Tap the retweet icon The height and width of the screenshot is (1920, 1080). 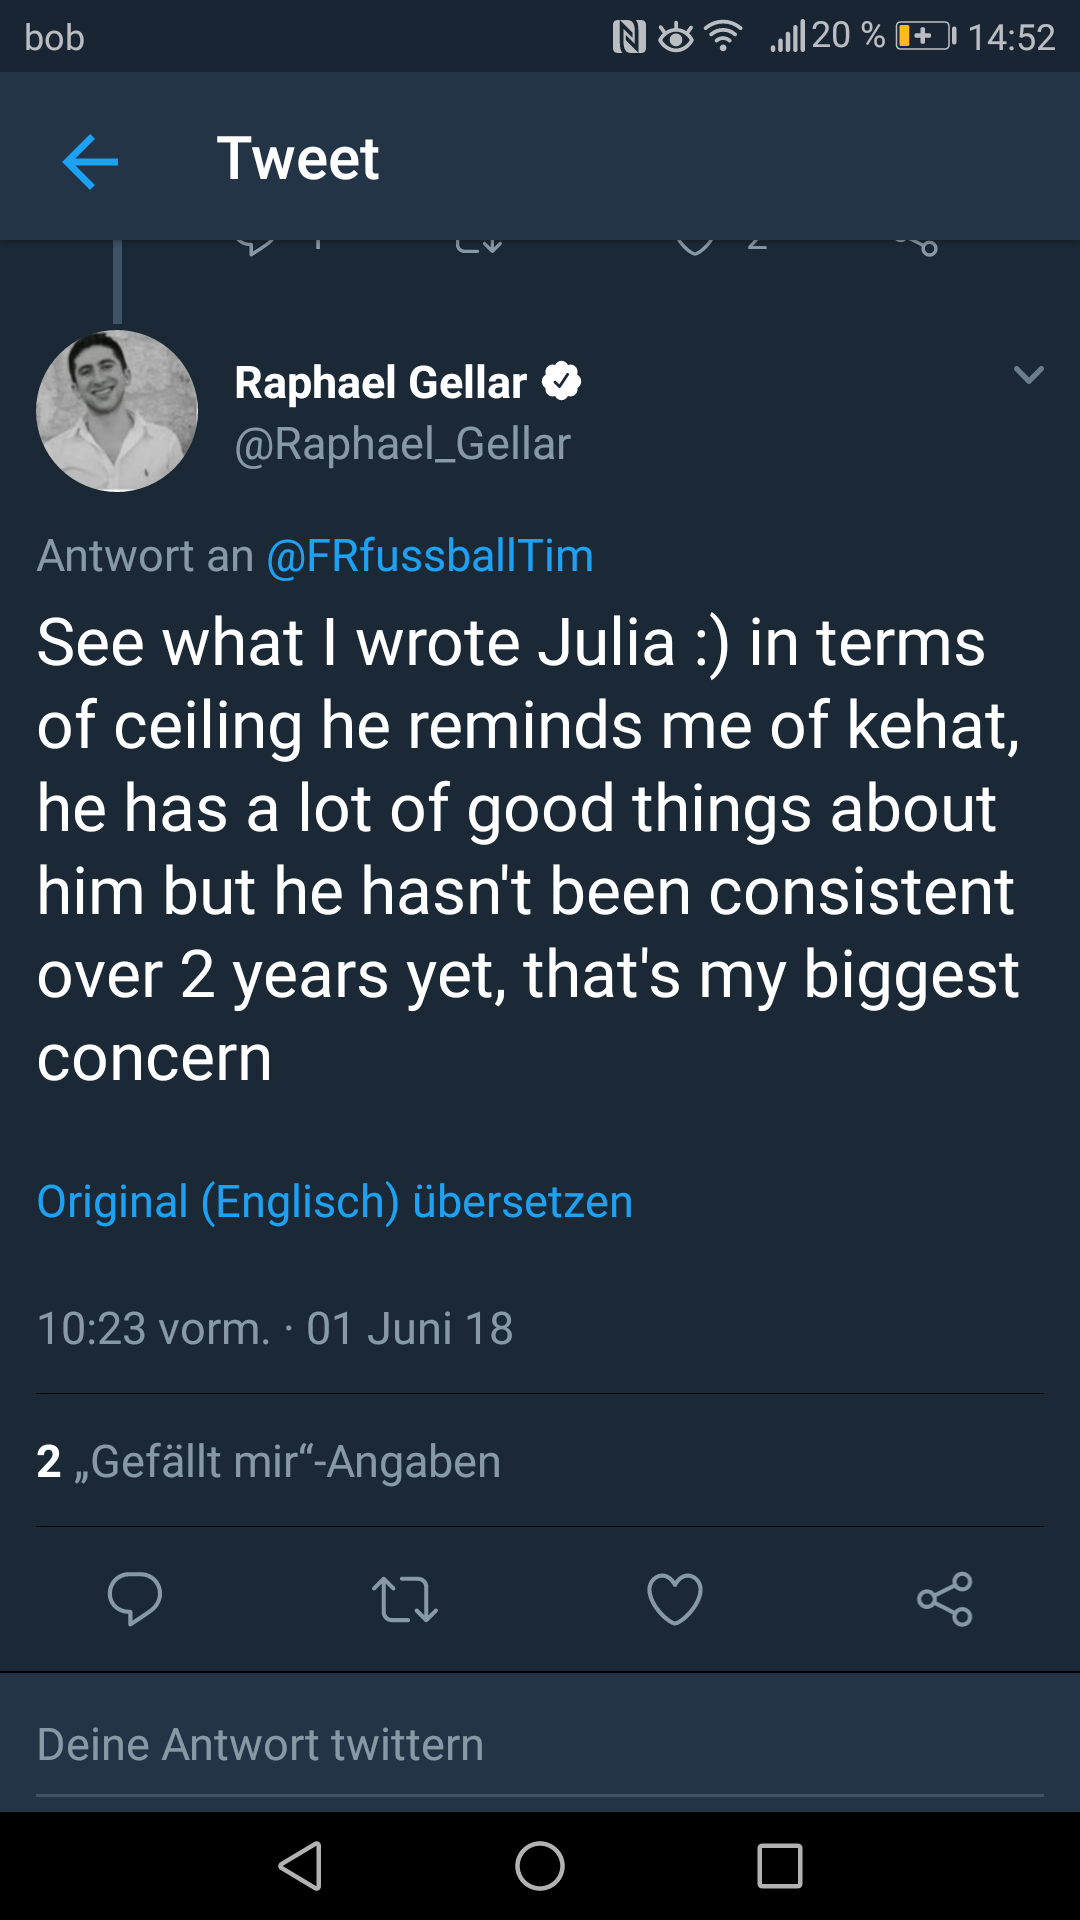click(405, 1598)
